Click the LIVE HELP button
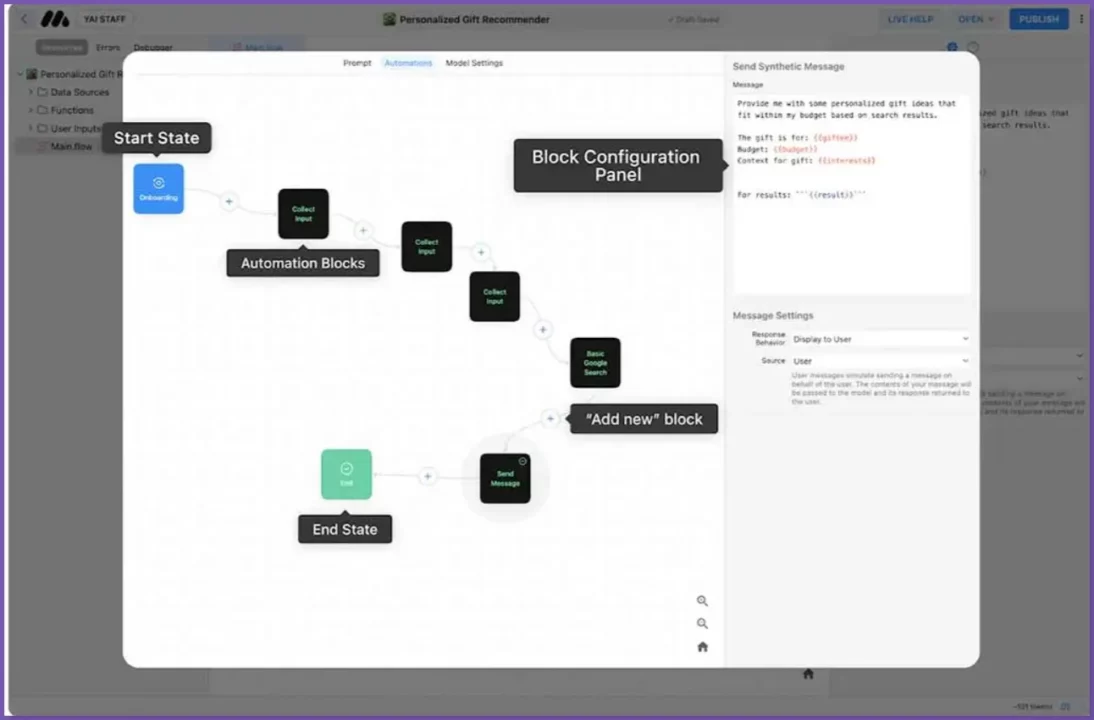The height and width of the screenshot is (720, 1094). pos(910,19)
